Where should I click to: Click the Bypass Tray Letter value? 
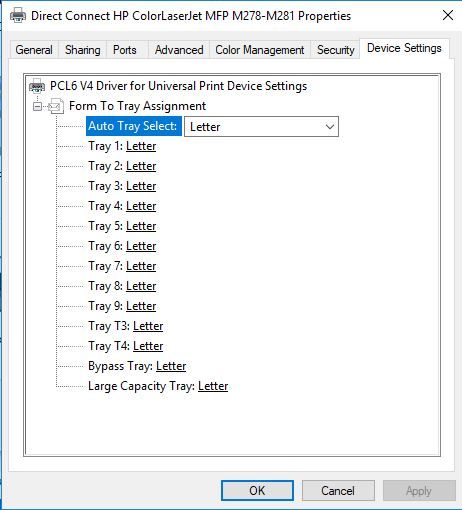click(x=171, y=366)
